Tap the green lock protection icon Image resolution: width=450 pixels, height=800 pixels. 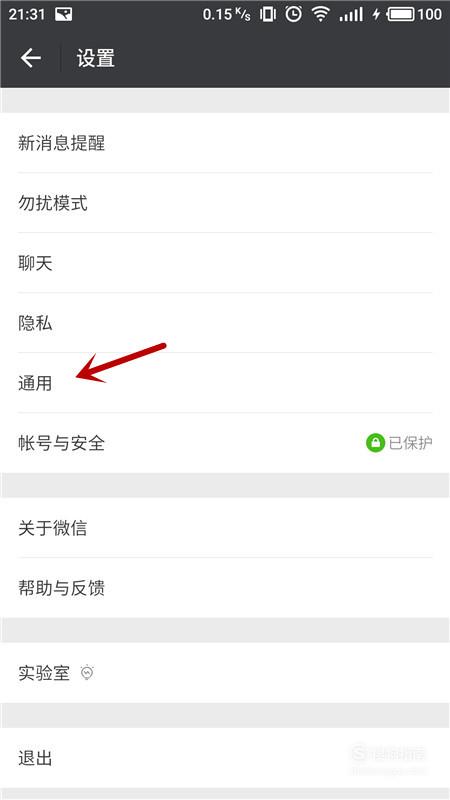375,443
